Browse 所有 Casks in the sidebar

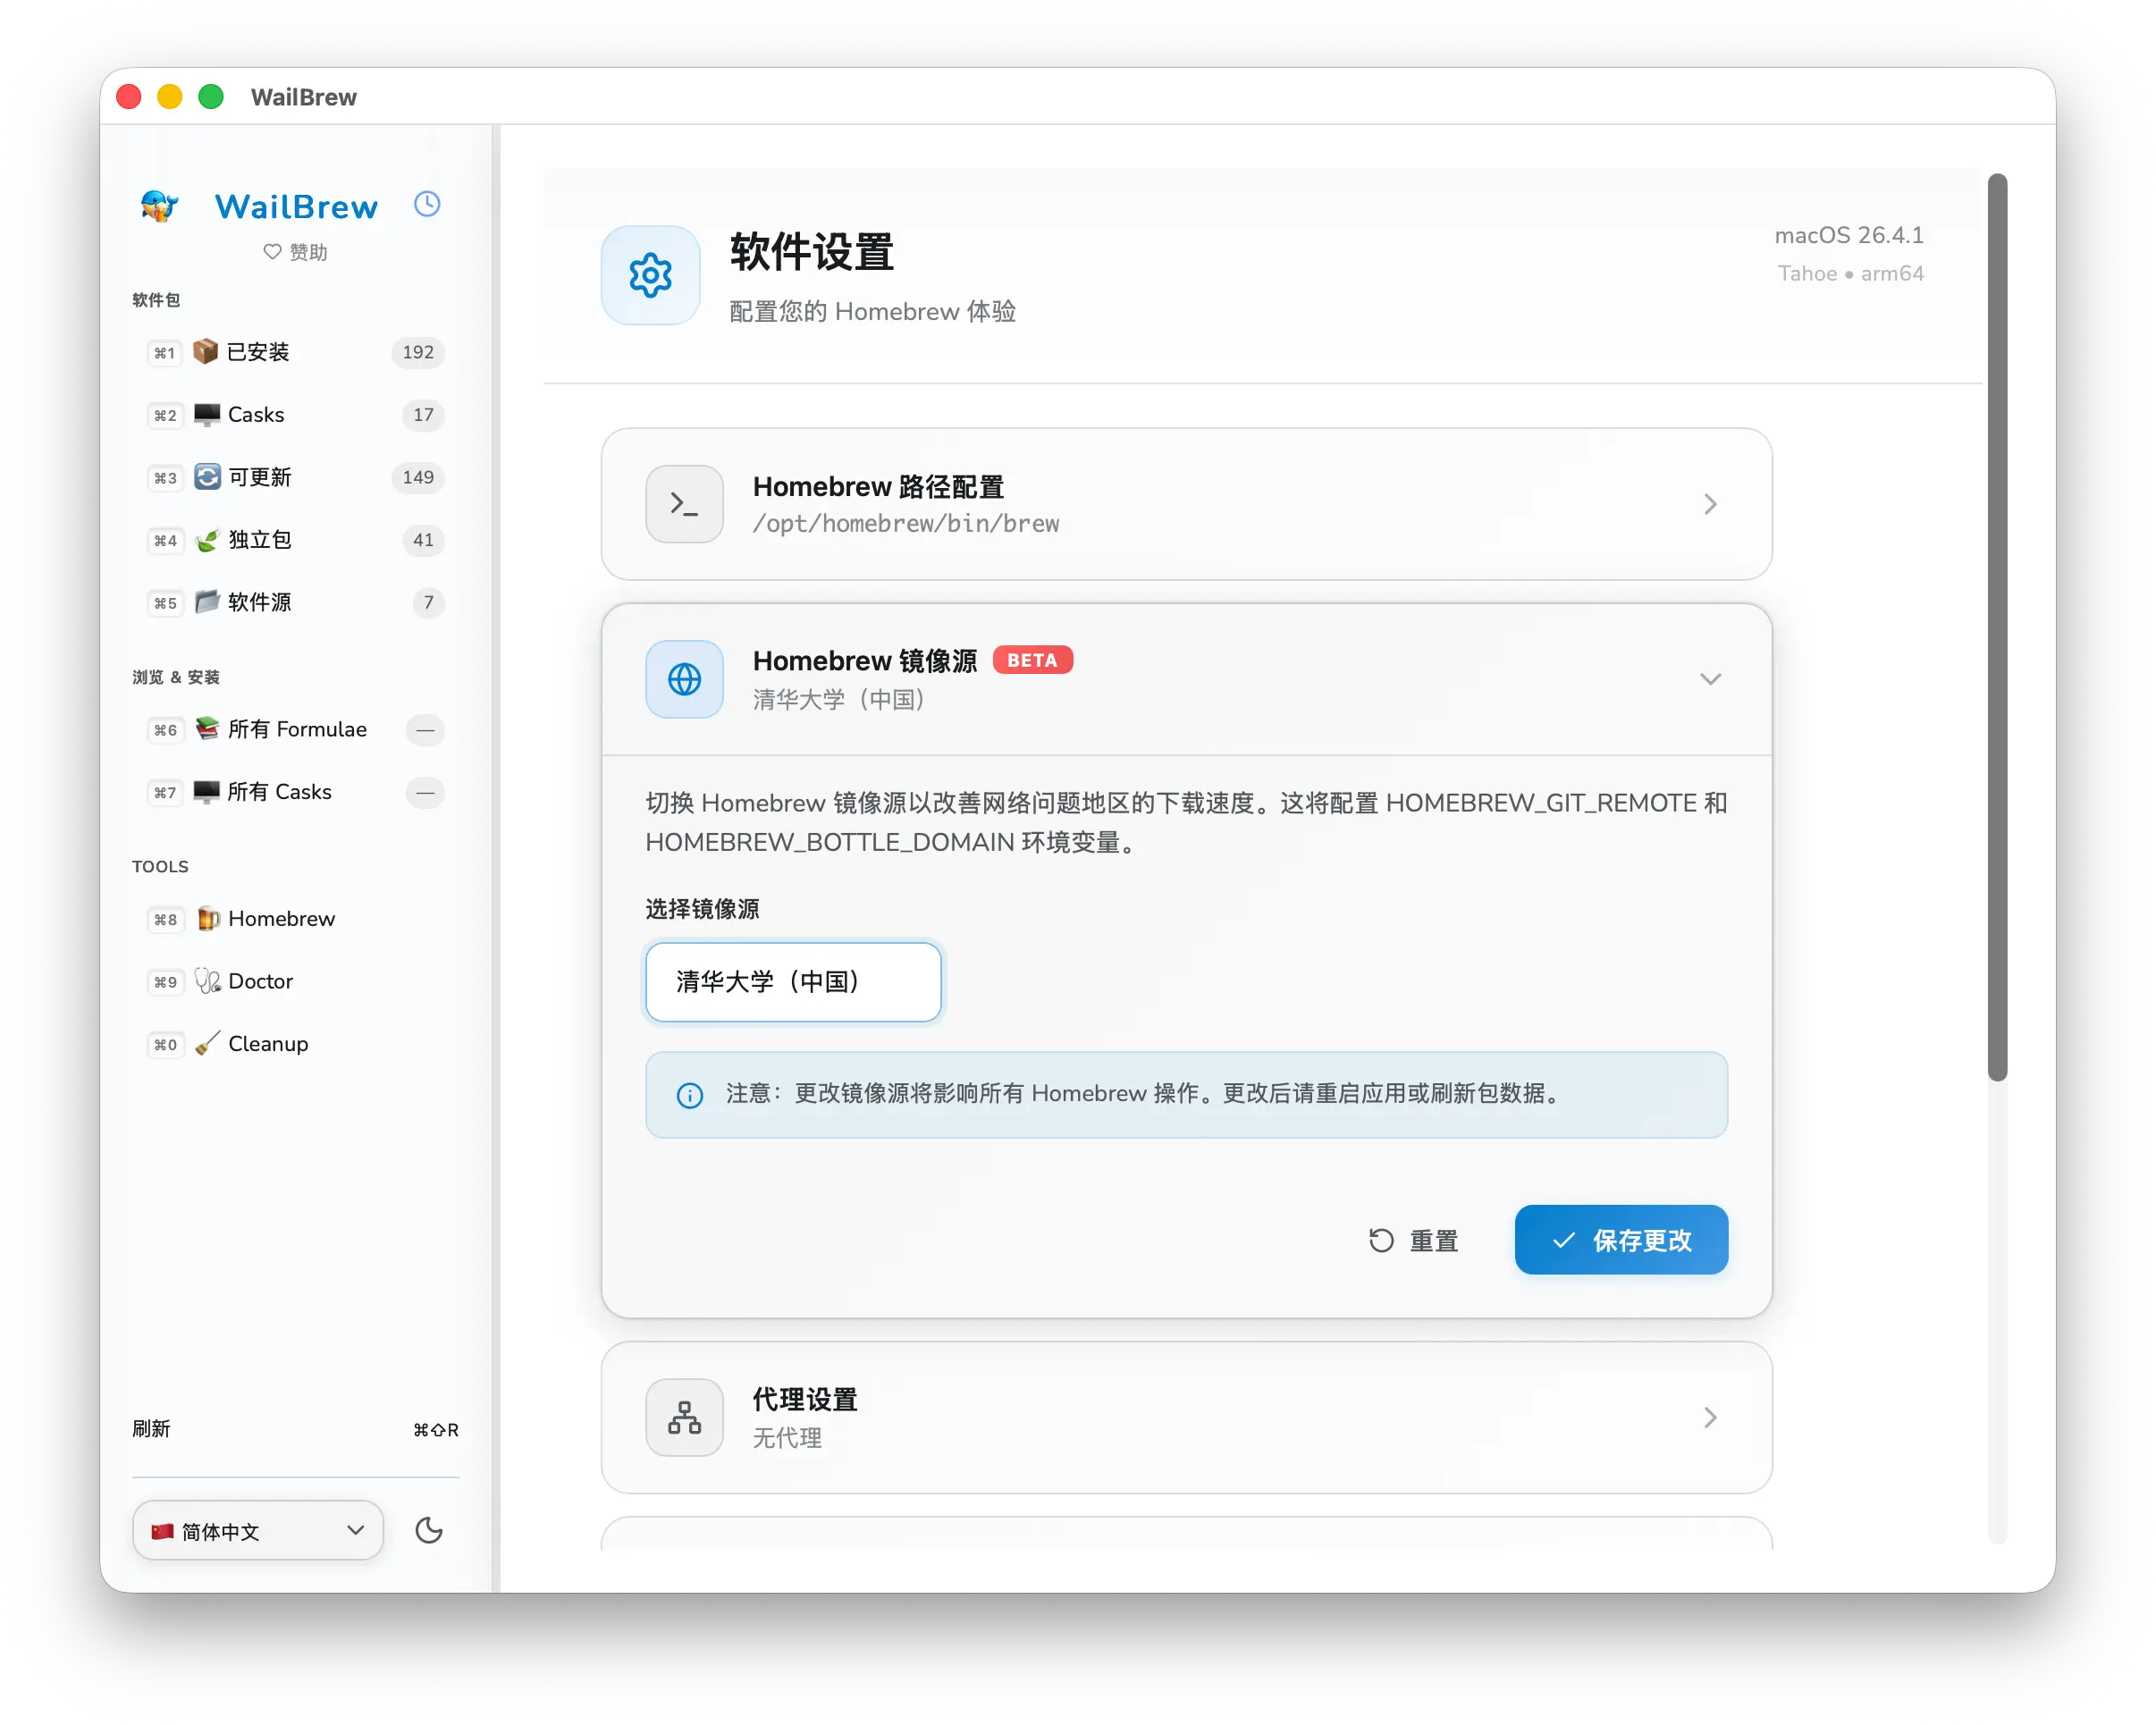(x=295, y=792)
